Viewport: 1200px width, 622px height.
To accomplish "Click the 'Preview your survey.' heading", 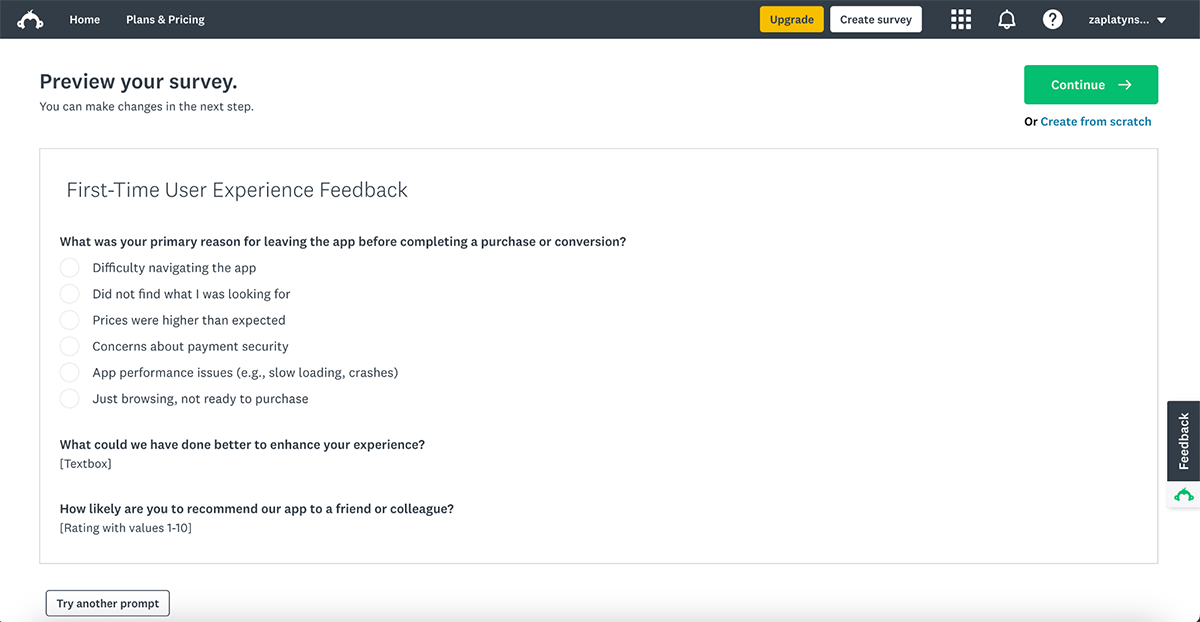I will [x=138, y=82].
